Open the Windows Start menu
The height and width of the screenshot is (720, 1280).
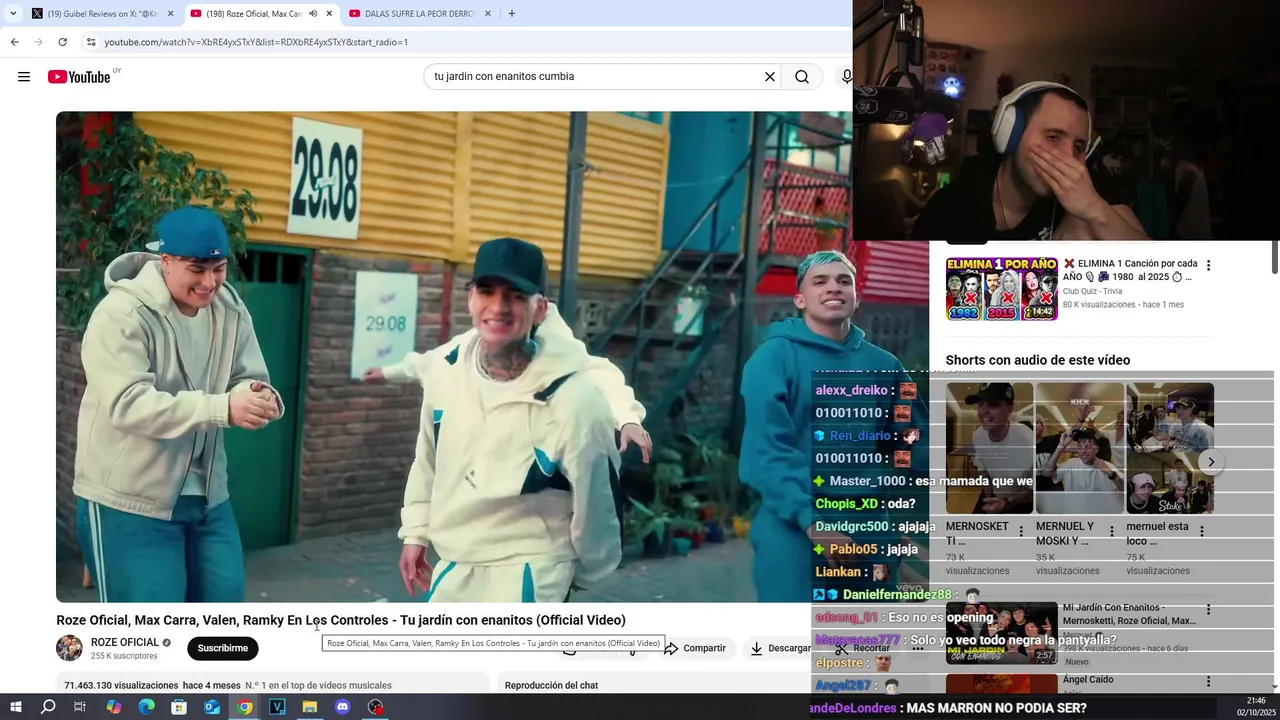(x=15, y=707)
